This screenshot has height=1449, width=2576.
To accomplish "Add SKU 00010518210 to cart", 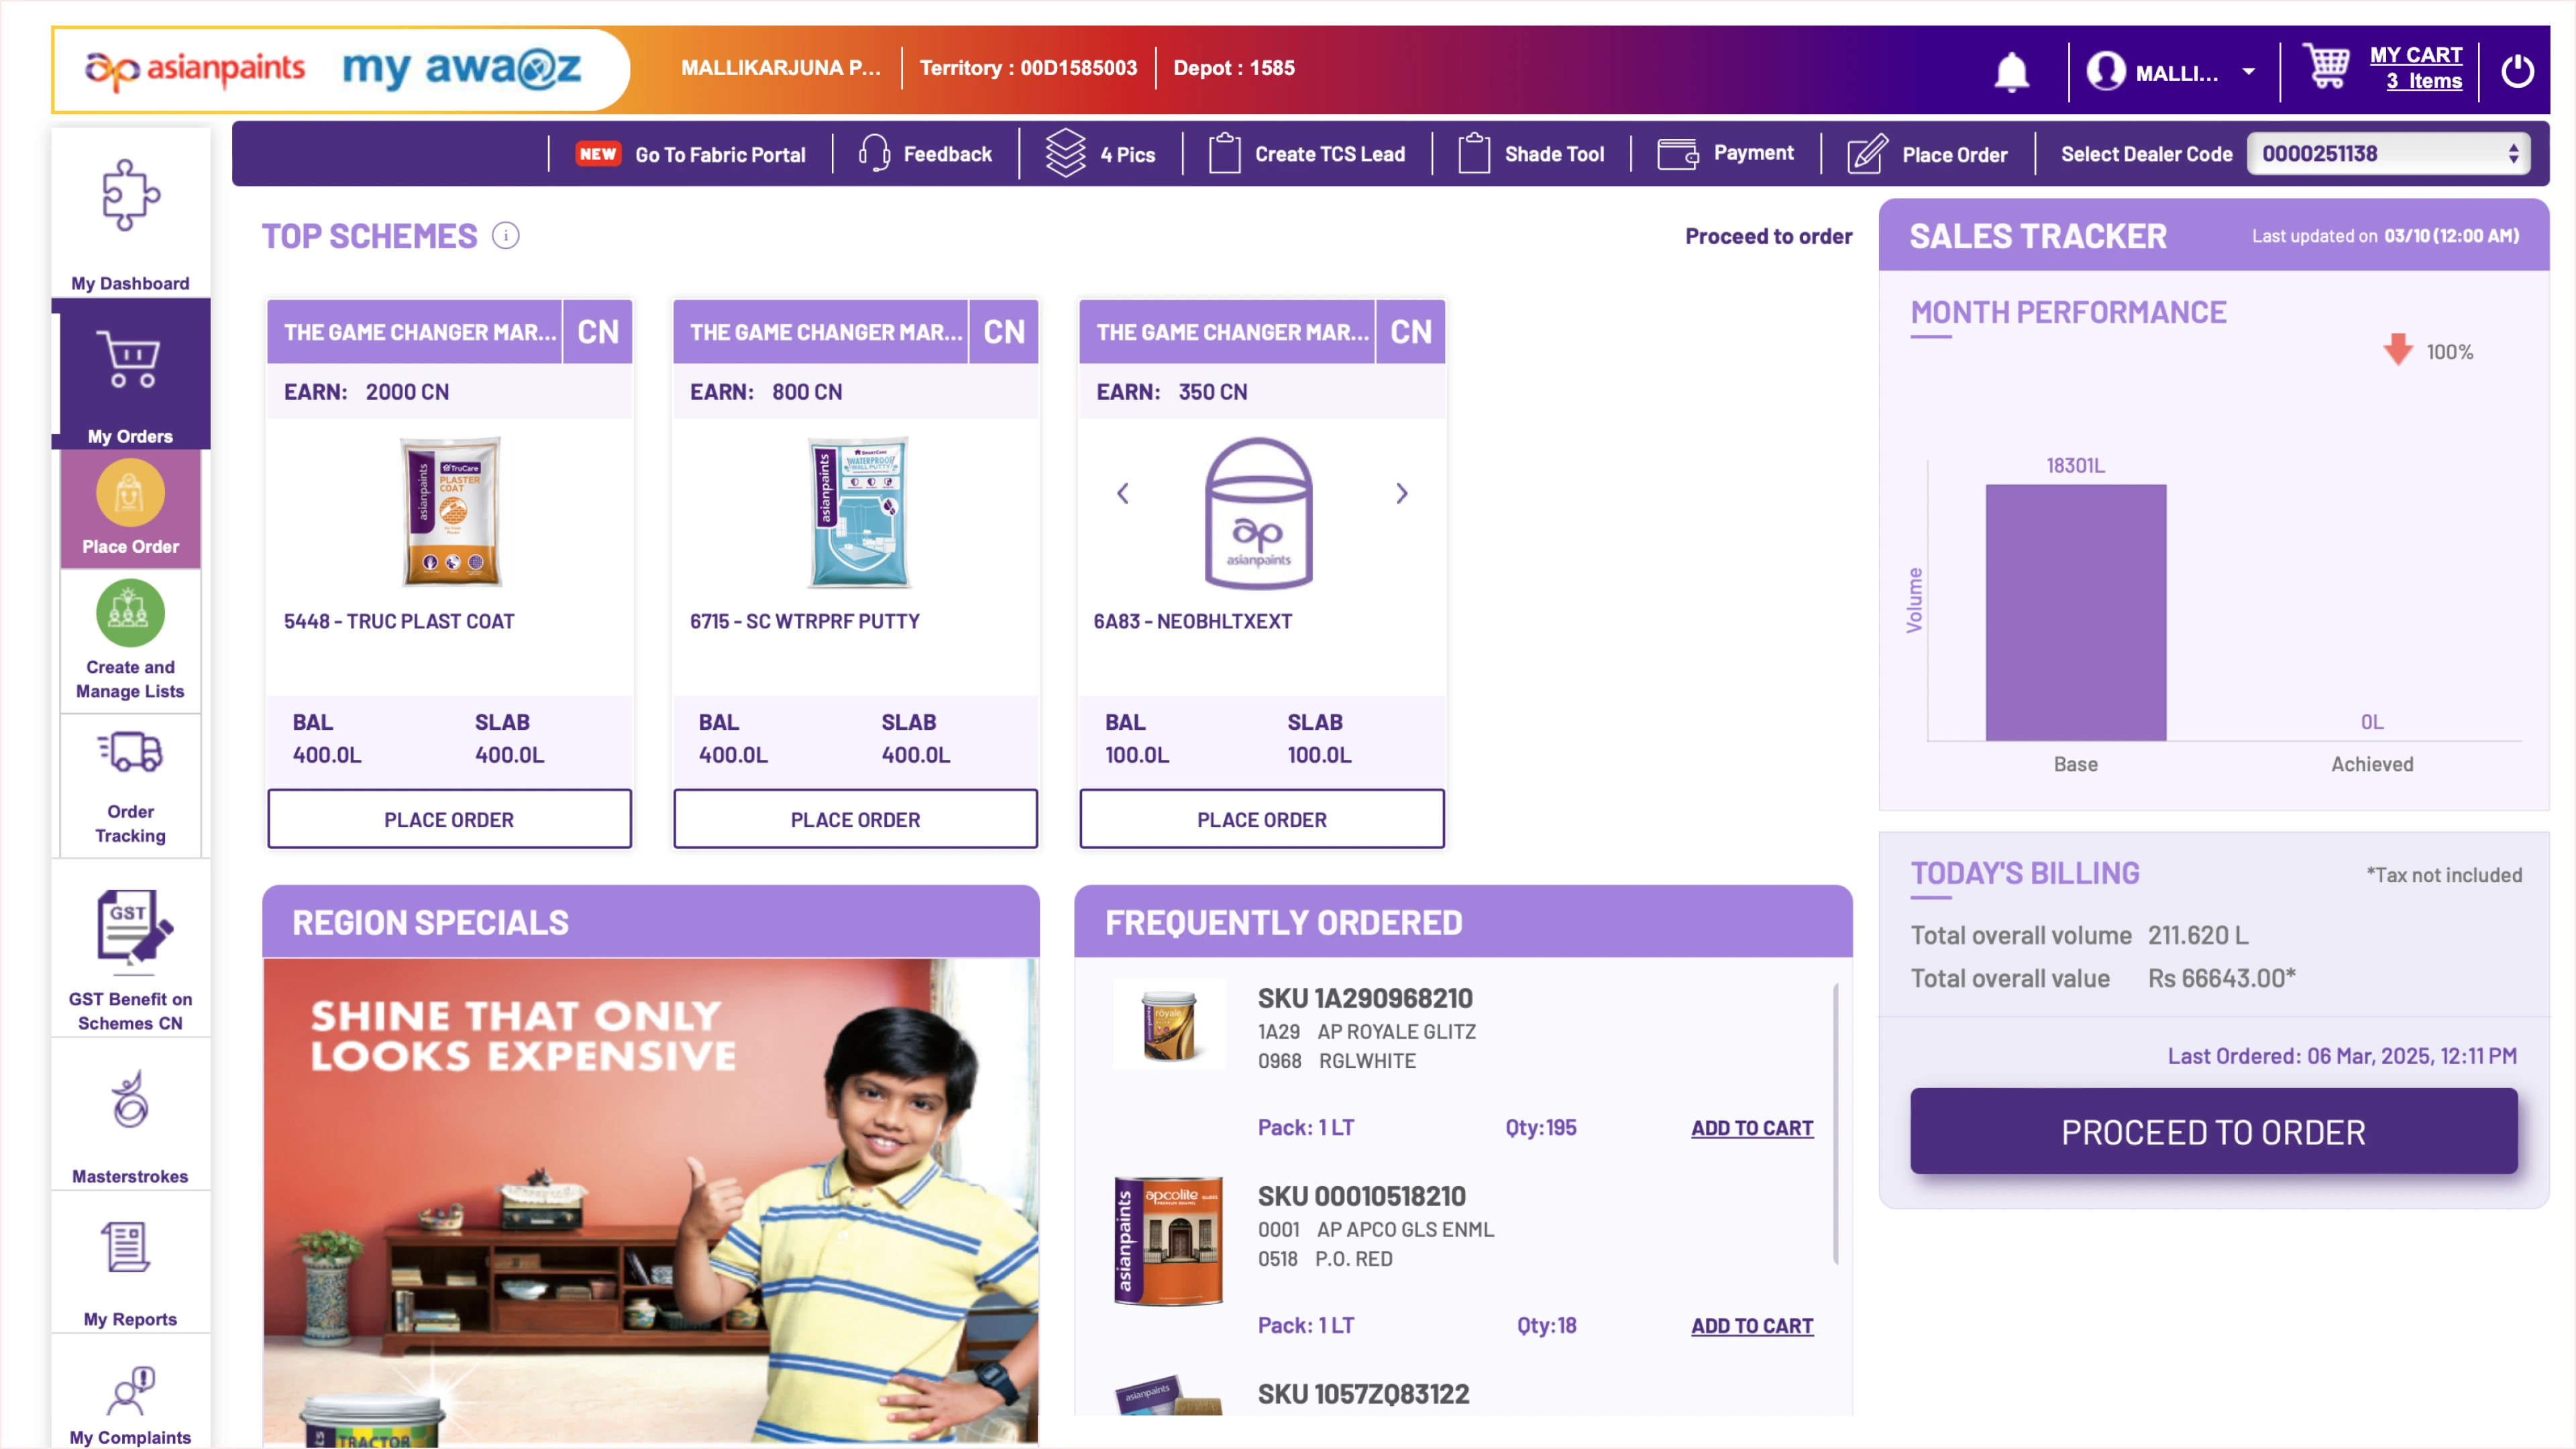I will pos(1752,1326).
